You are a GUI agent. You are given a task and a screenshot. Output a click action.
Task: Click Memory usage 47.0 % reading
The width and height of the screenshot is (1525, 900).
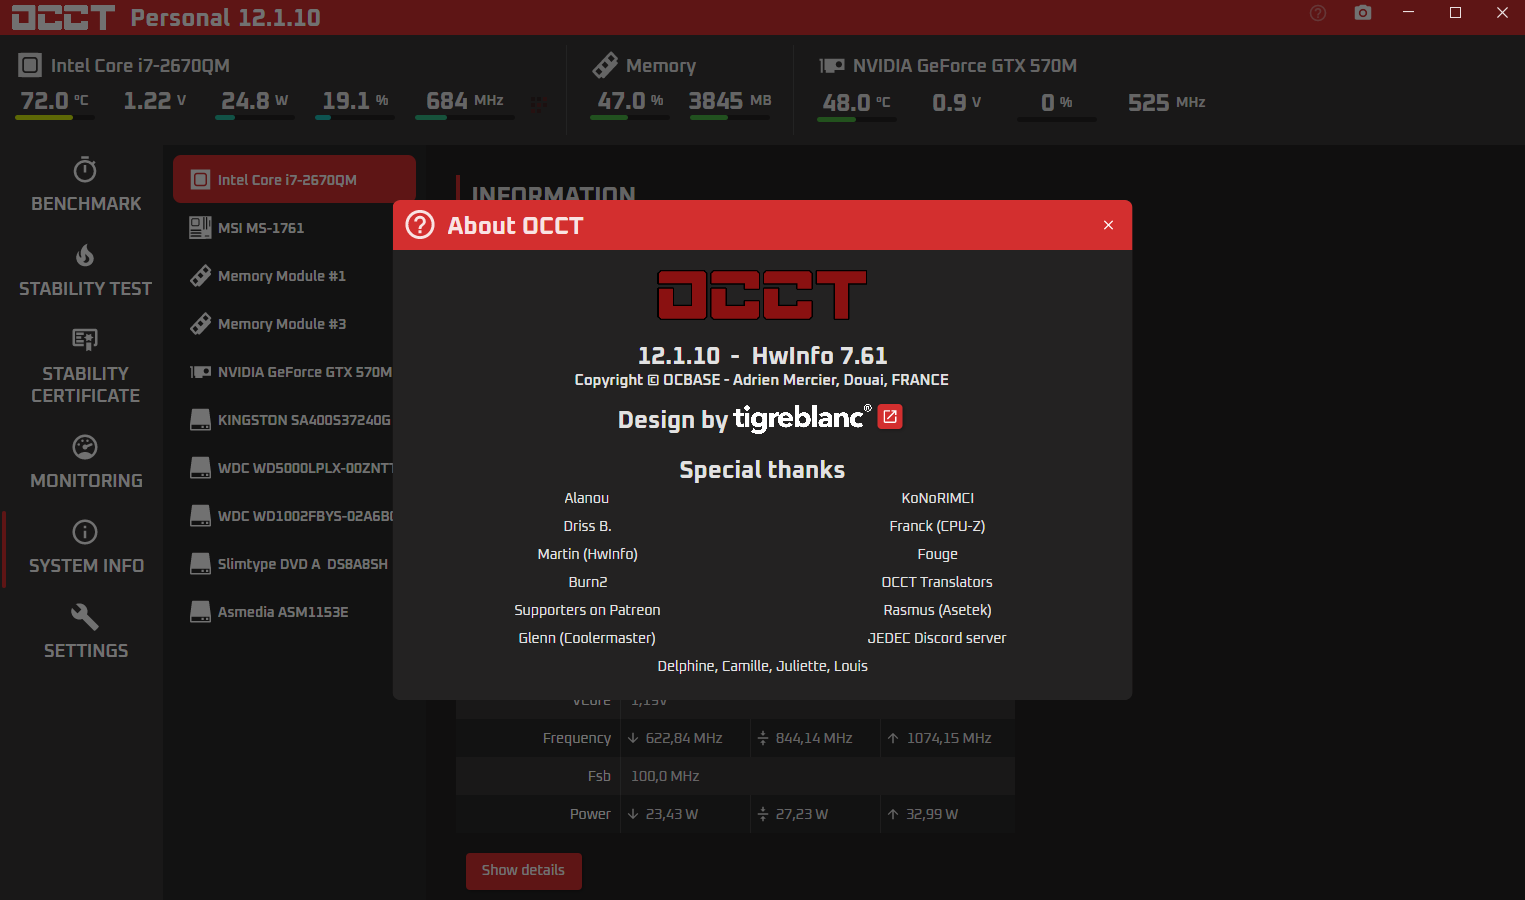point(630,101)
